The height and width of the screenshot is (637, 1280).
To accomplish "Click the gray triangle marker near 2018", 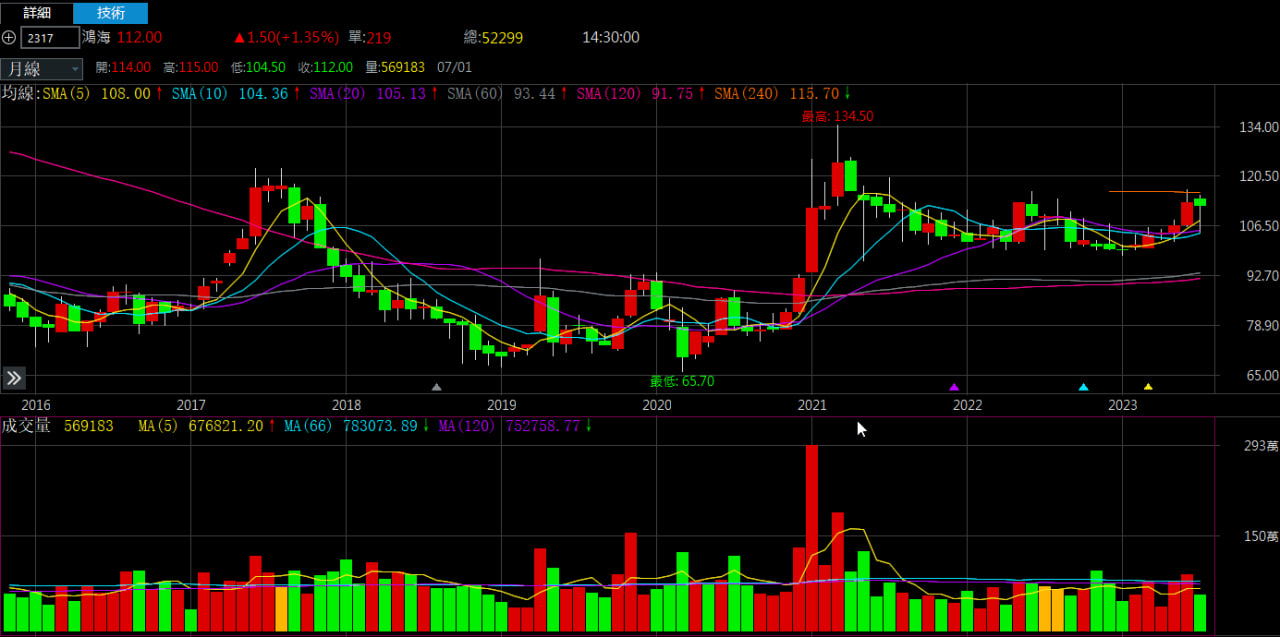I will point(436,387).
